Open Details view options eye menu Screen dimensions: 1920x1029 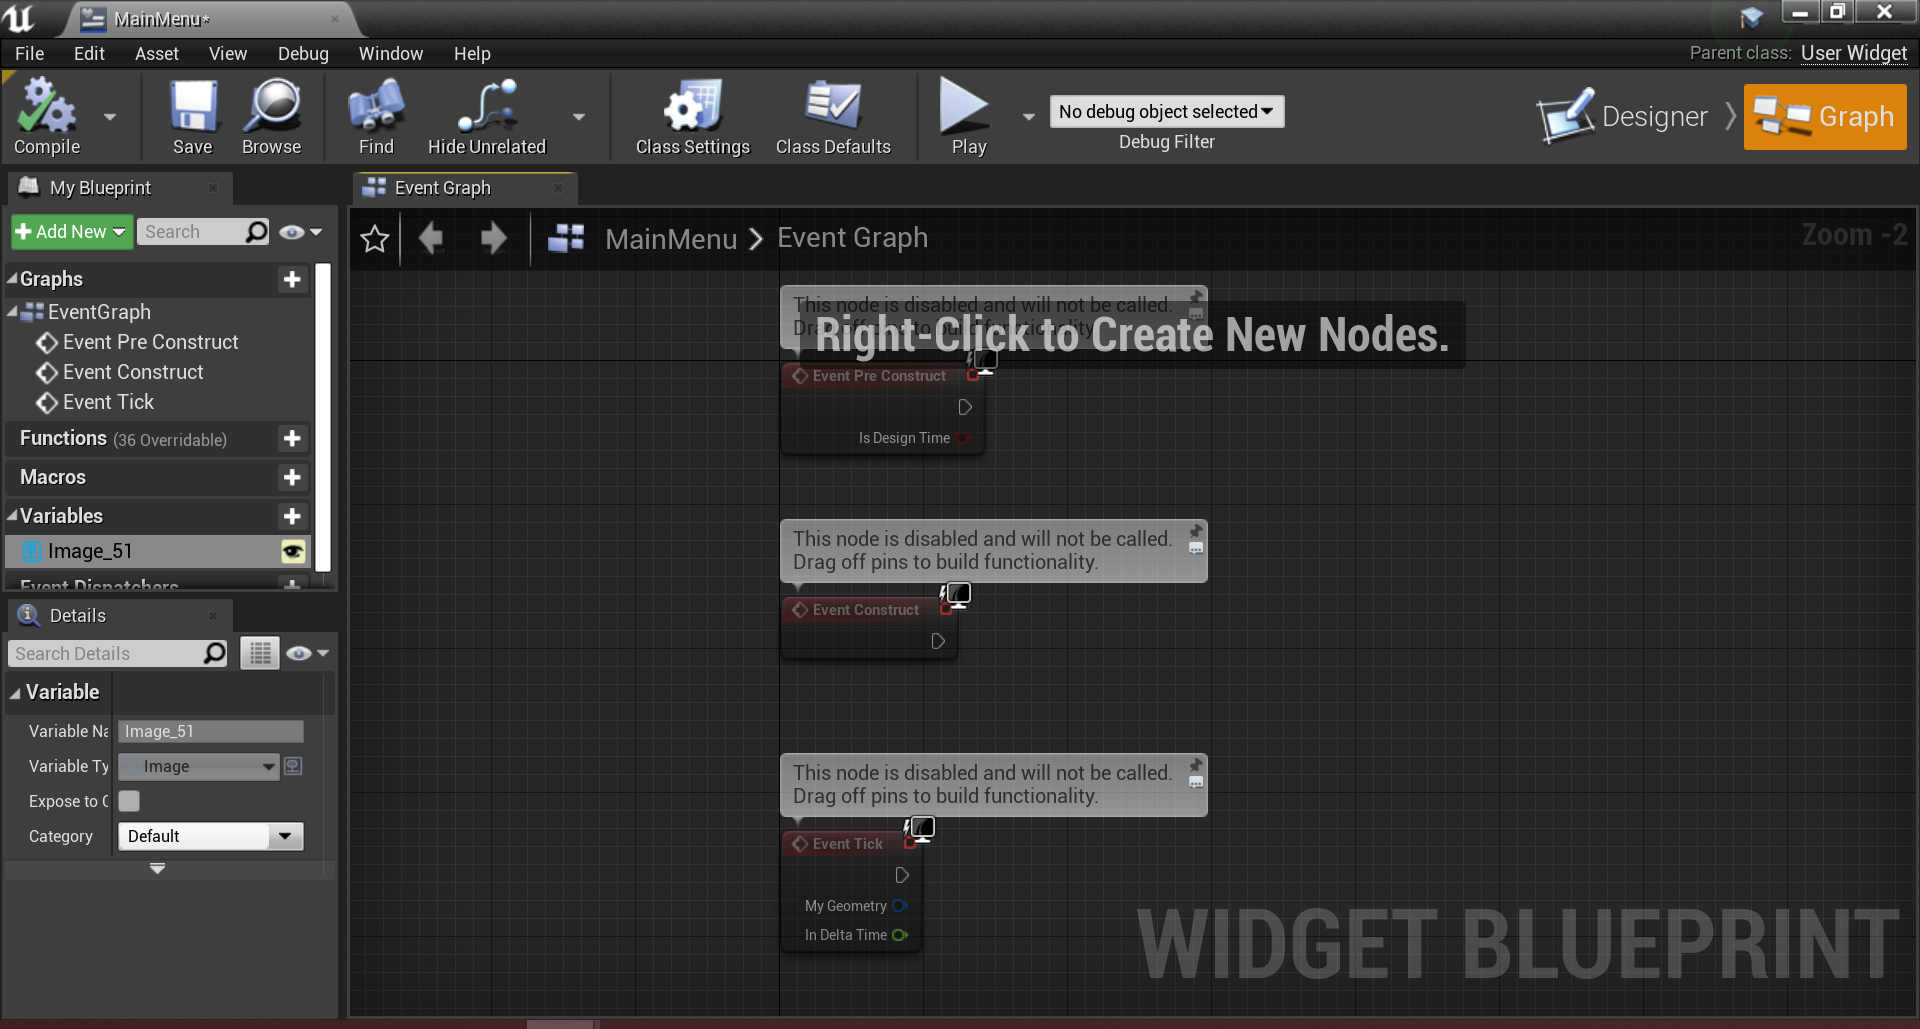[x=307, y=654]
